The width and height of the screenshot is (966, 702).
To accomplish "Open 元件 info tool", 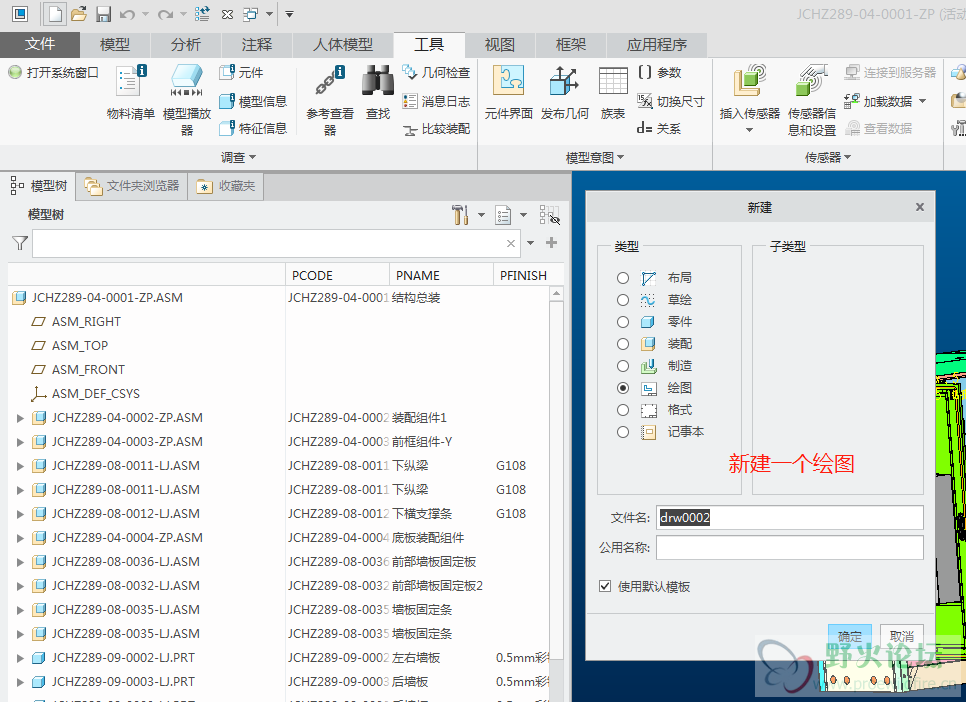I will coord(242,72).
